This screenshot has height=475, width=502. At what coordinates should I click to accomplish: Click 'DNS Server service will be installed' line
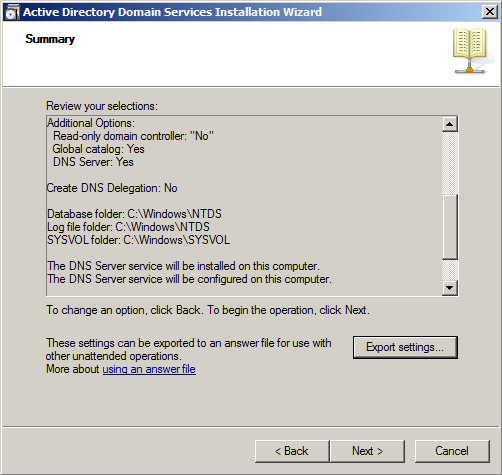coord(183,266)
